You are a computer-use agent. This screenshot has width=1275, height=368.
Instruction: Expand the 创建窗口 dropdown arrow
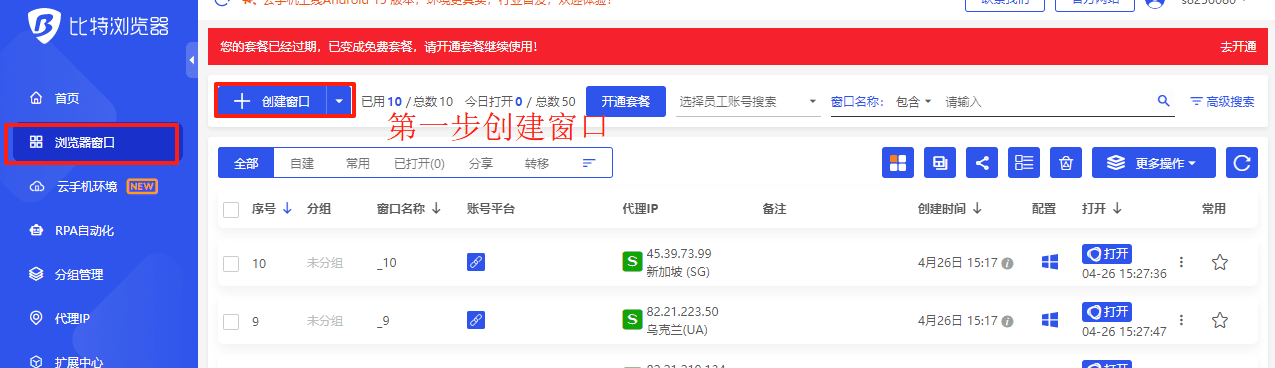(340, 101)
